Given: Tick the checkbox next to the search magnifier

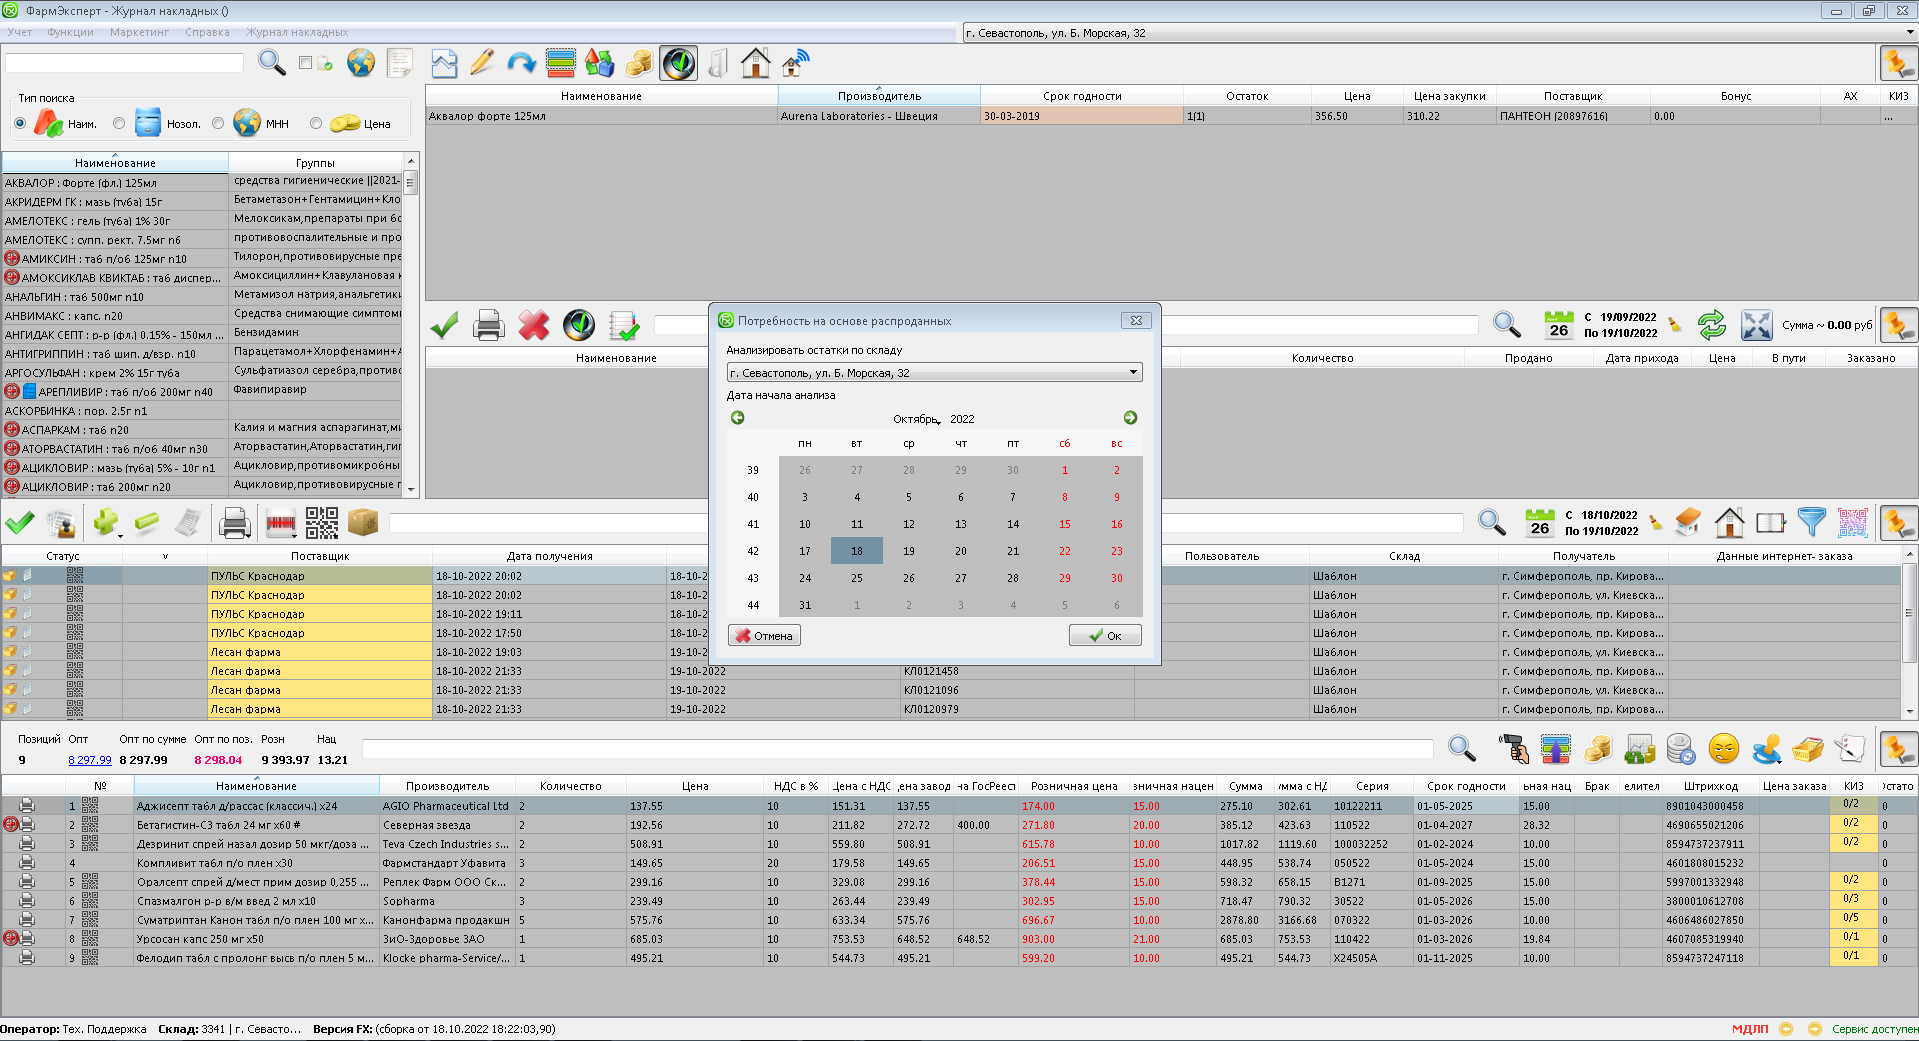Looking at the screenshot, I should point(306,63).
